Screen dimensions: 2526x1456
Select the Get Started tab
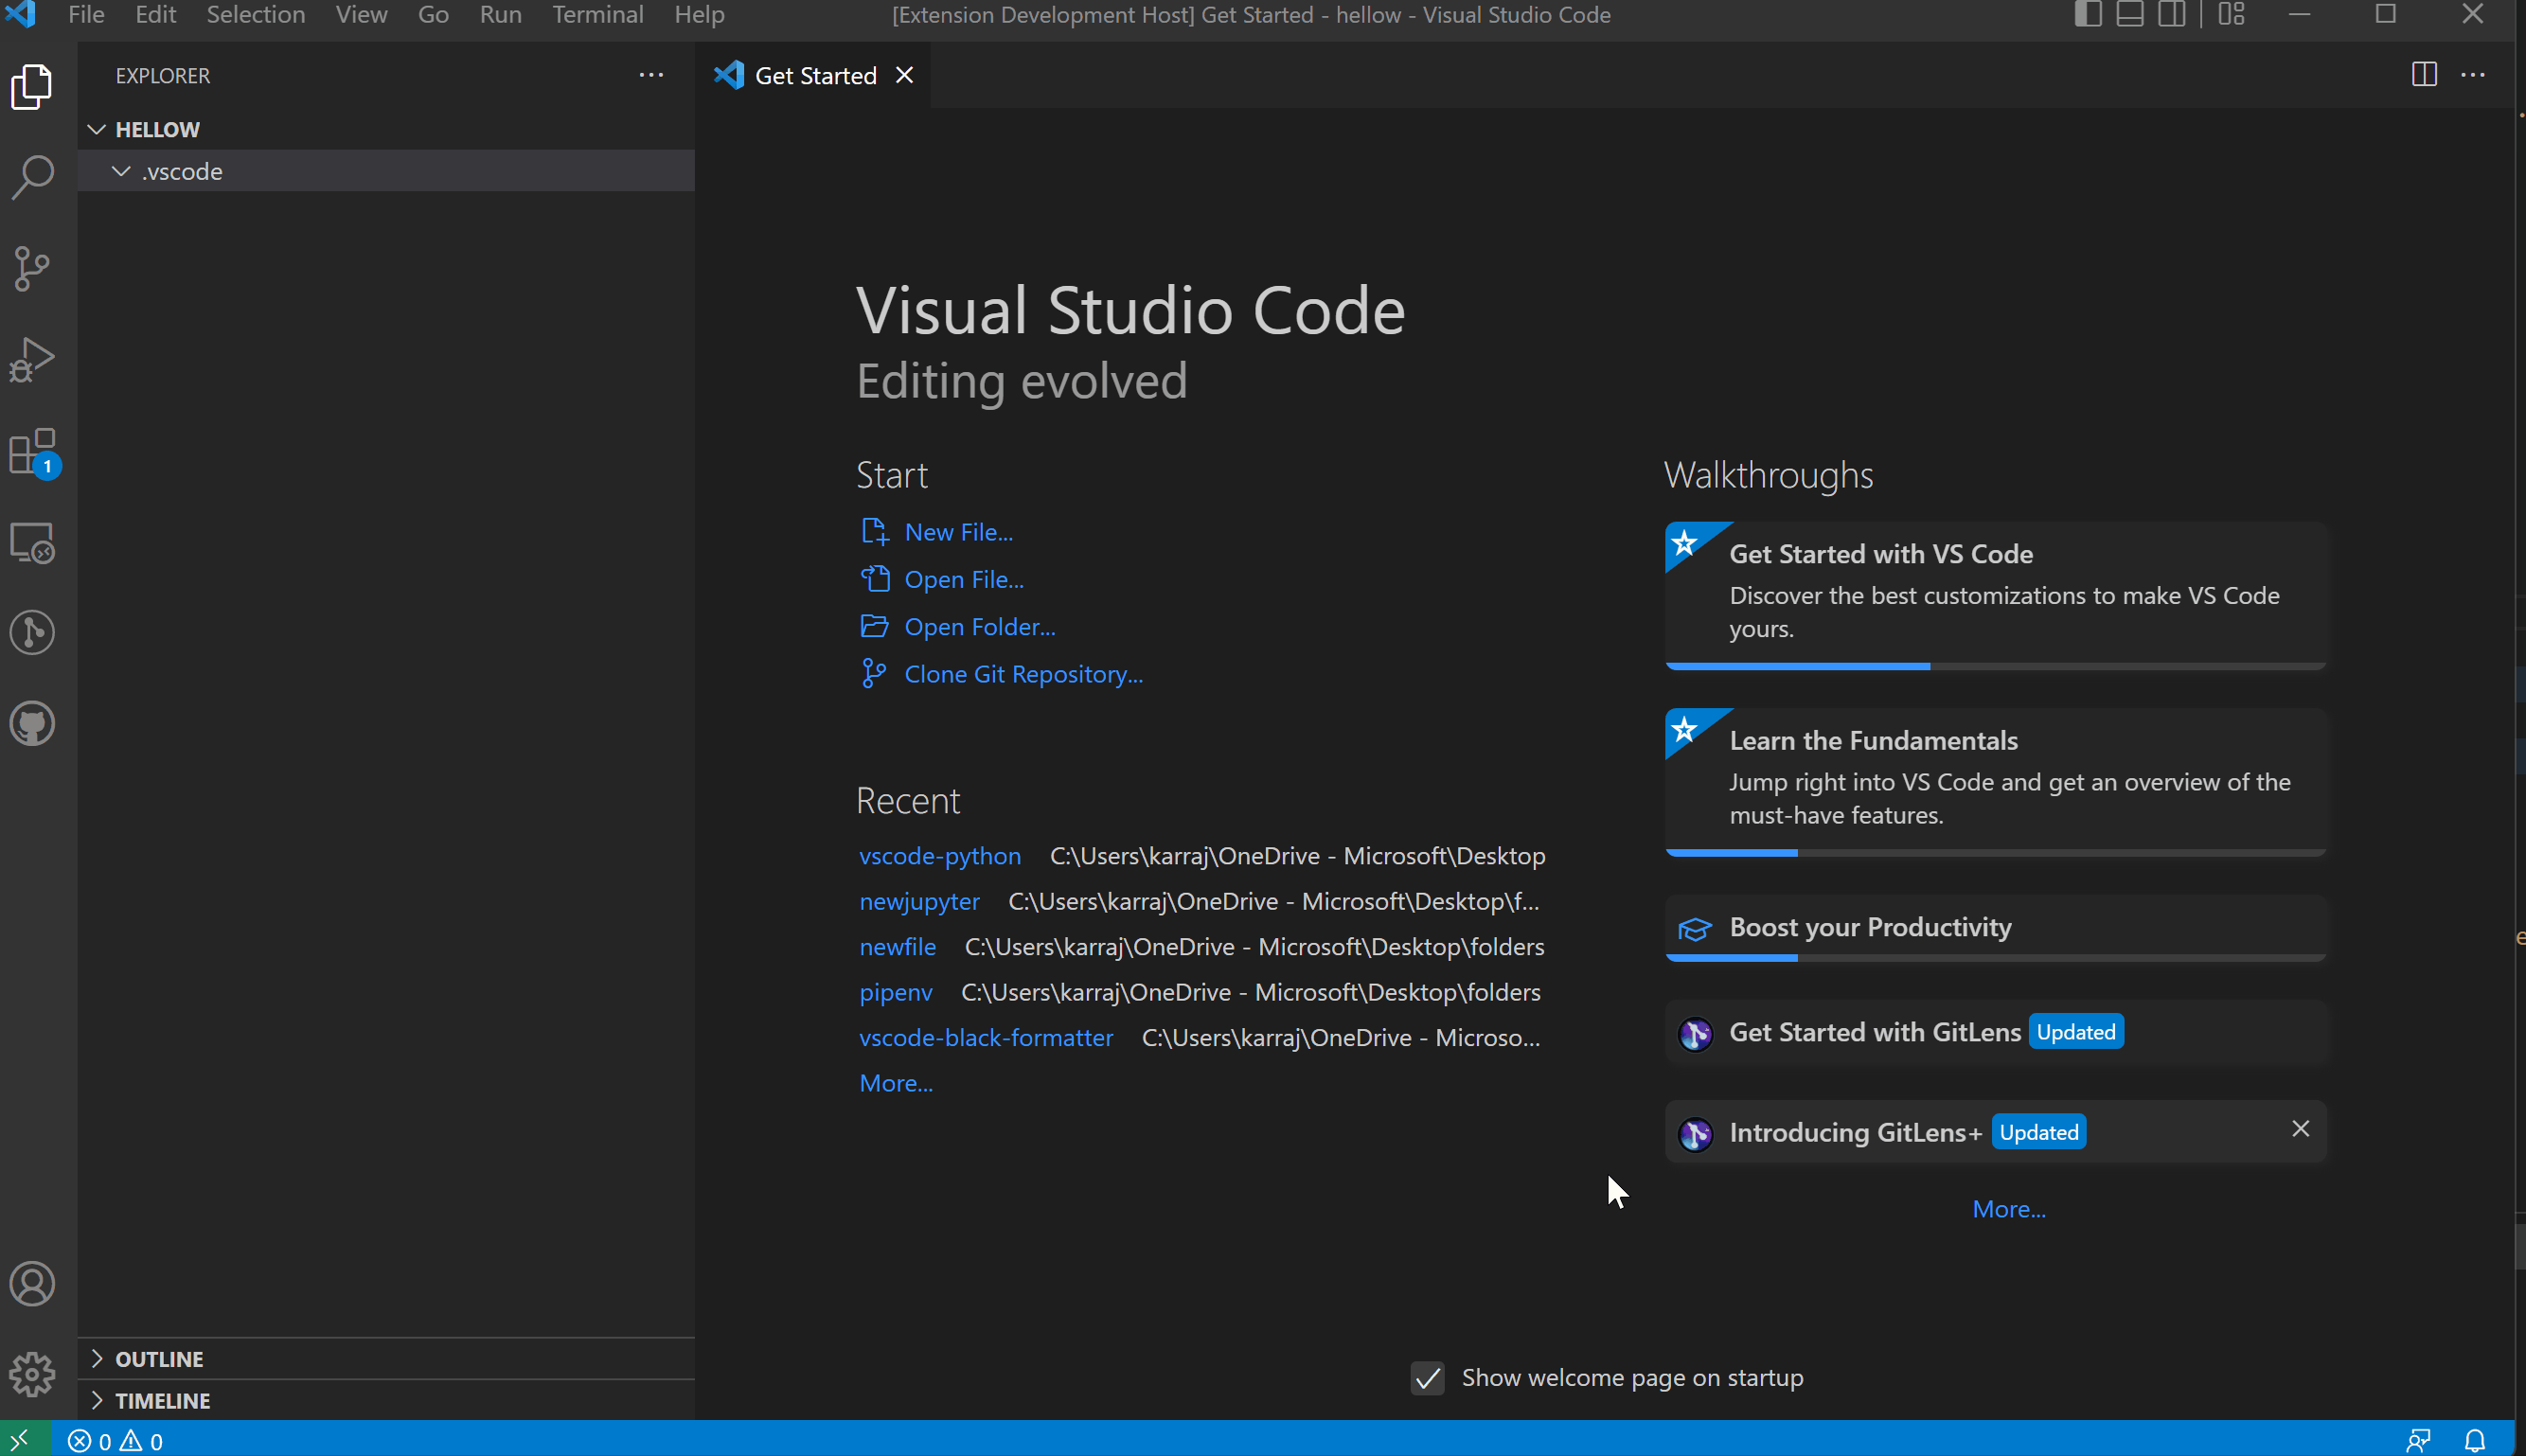(x=814, y=76)
